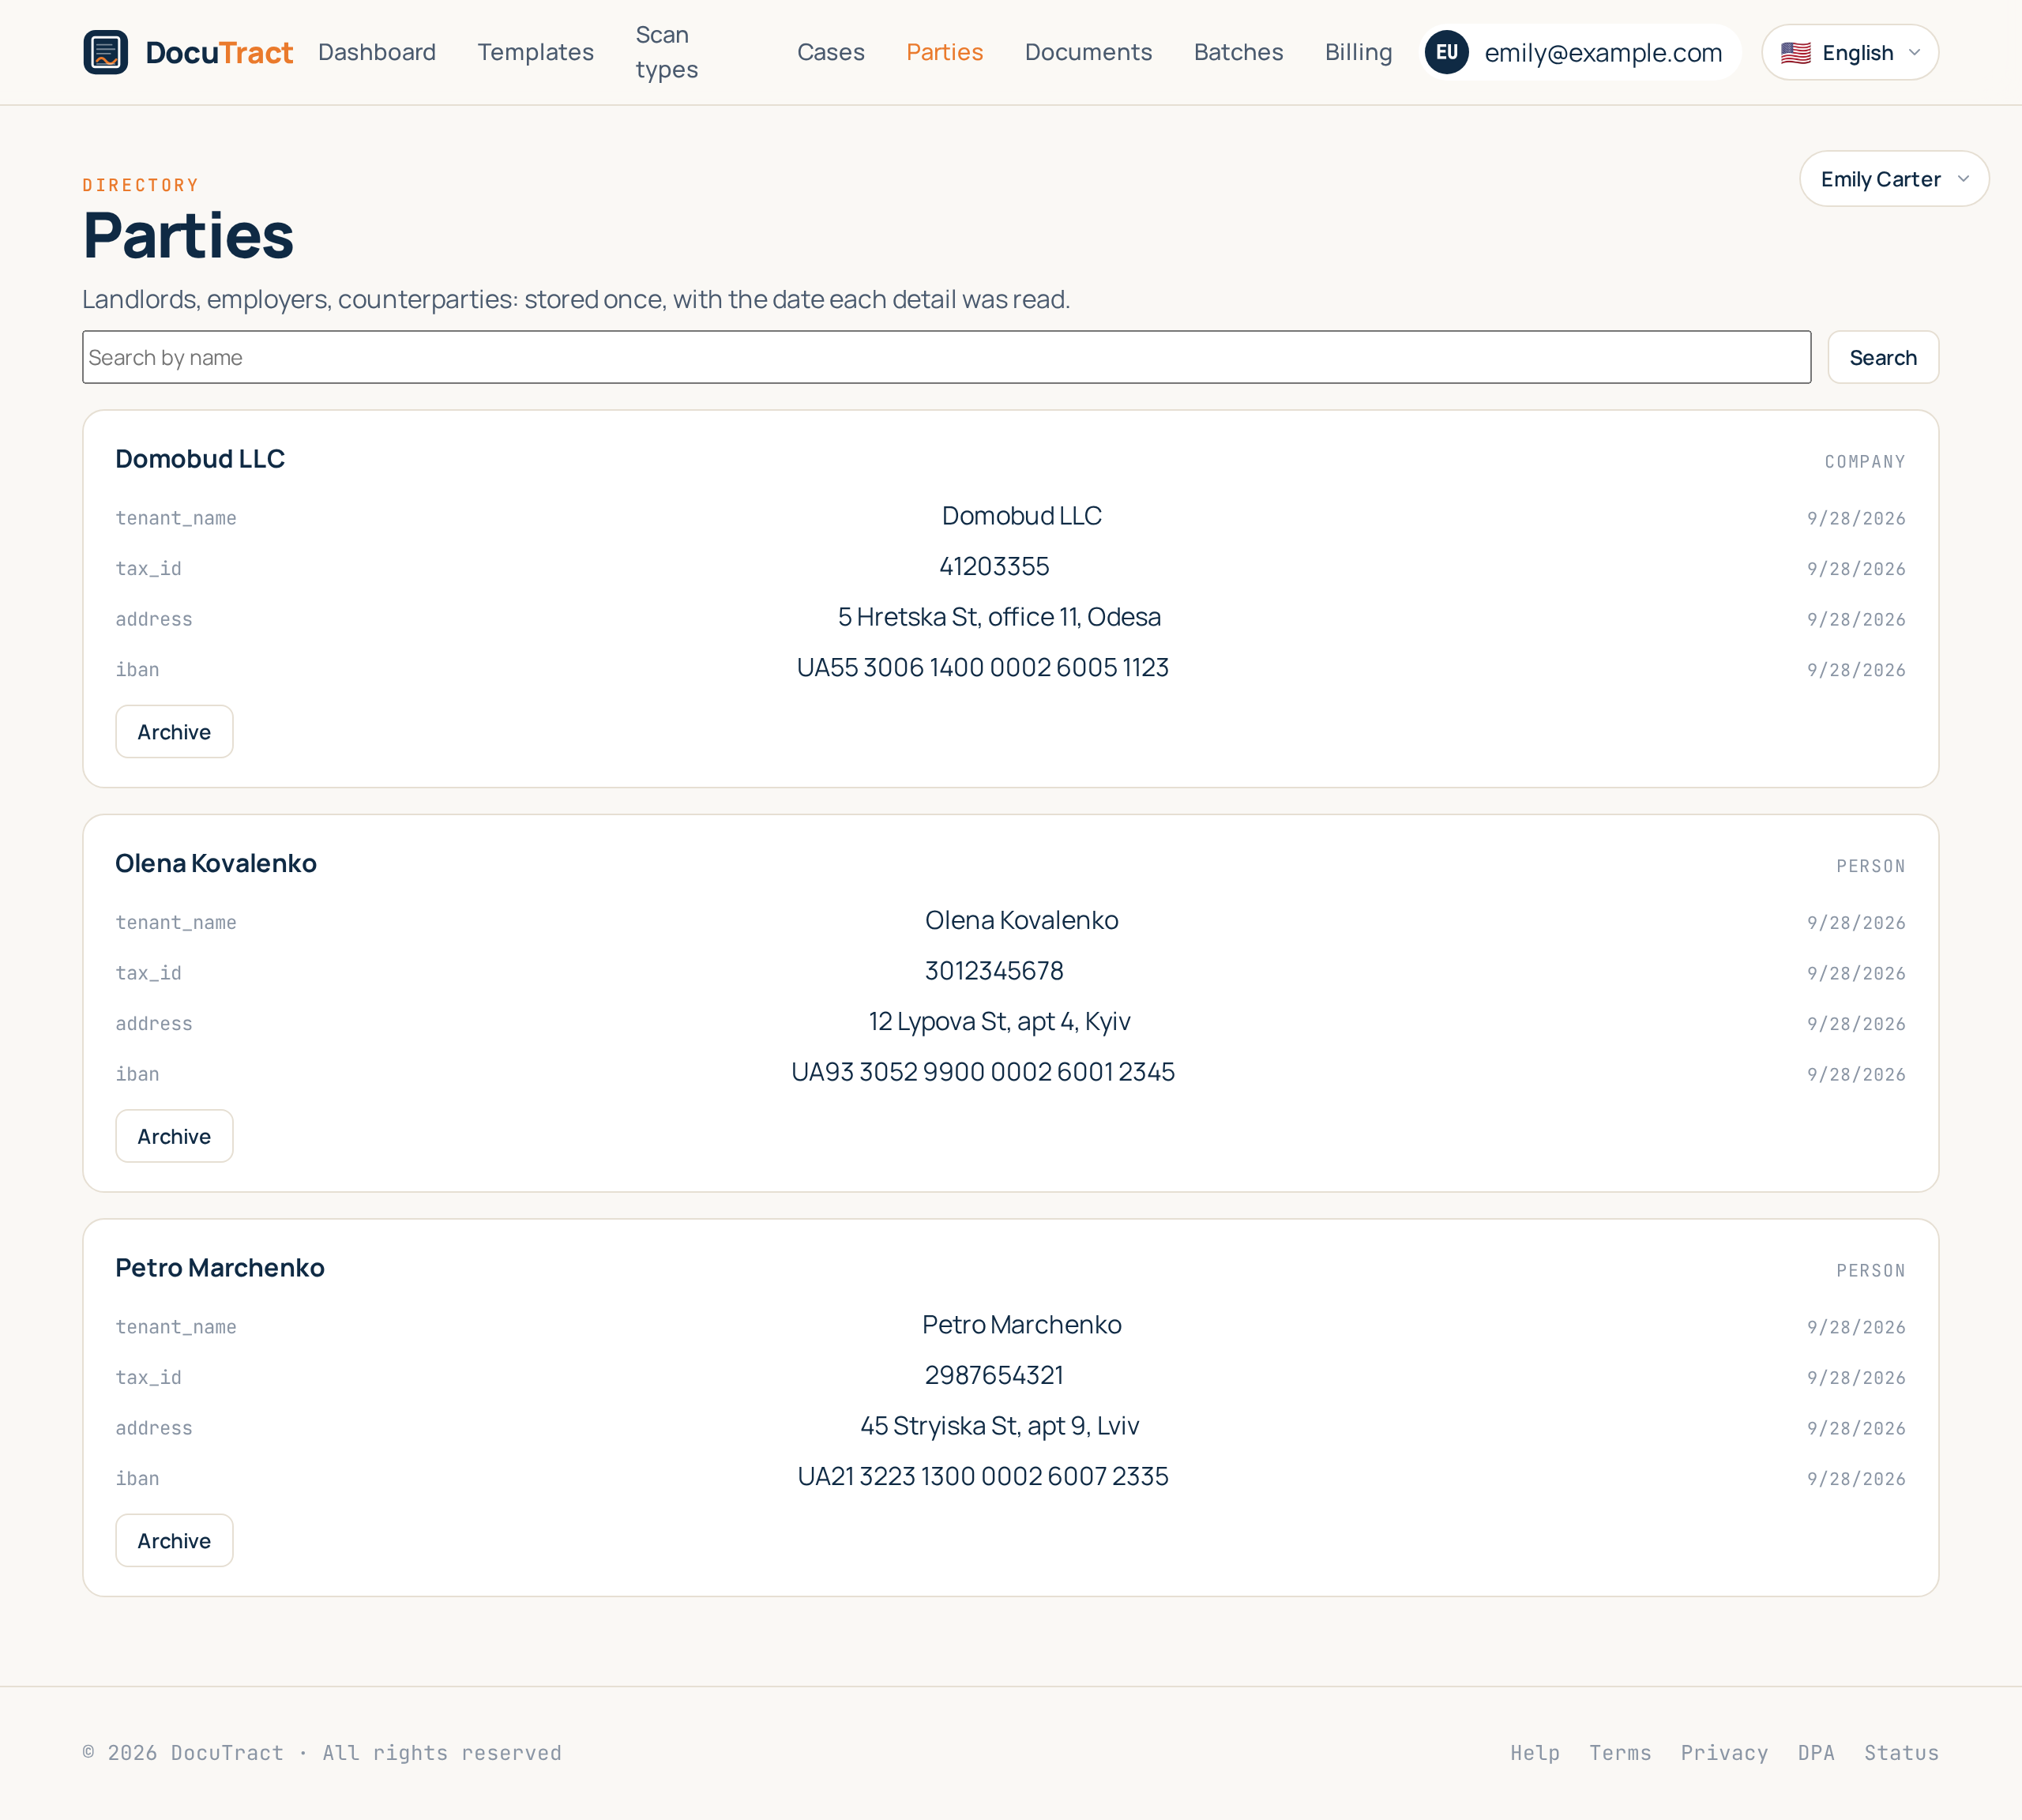Screen dimensions: 2022x1820
Task: Click the COMPANY type label
Action: (1864, 462)
